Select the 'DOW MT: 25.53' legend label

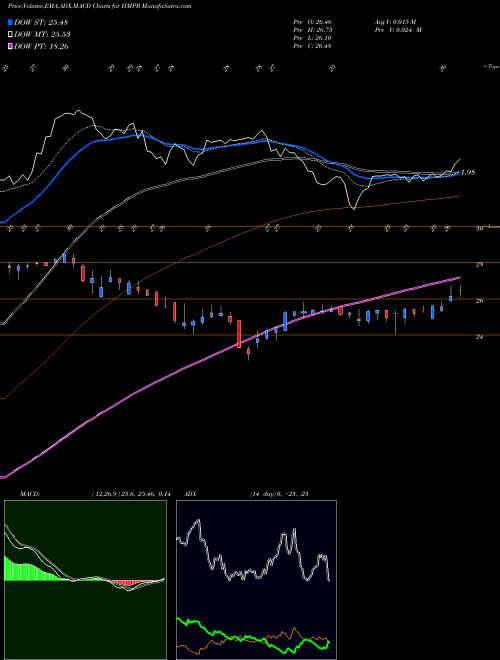point(42,34)
